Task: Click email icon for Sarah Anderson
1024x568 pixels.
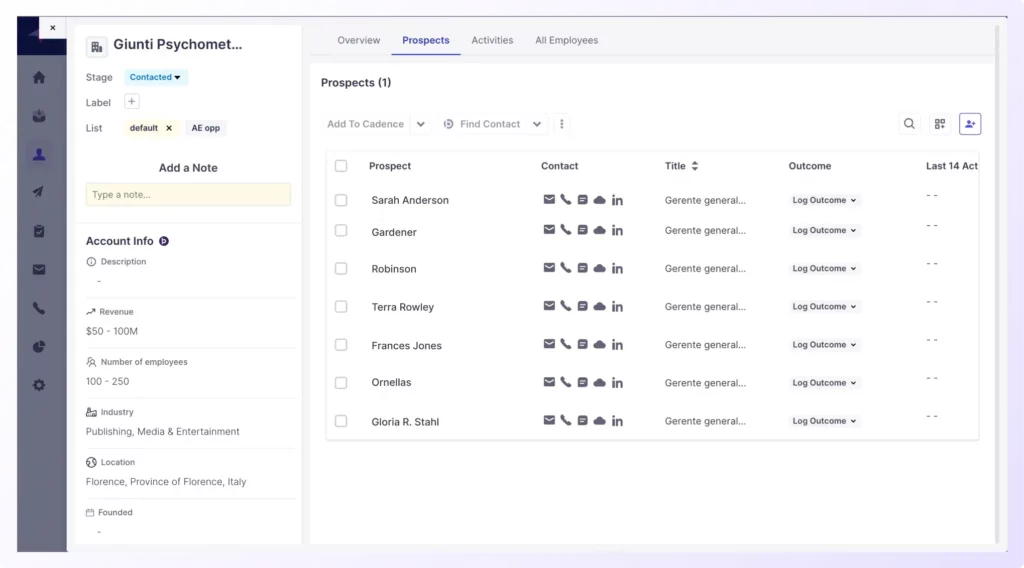Action: 549,200
